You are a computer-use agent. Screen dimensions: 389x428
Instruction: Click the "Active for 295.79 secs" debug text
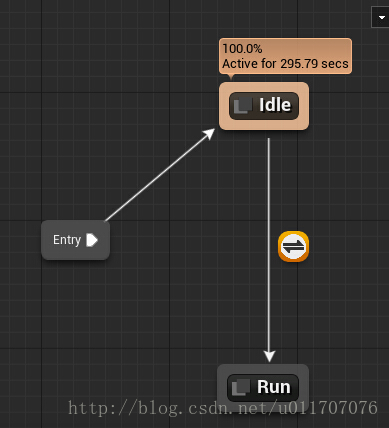285,63
